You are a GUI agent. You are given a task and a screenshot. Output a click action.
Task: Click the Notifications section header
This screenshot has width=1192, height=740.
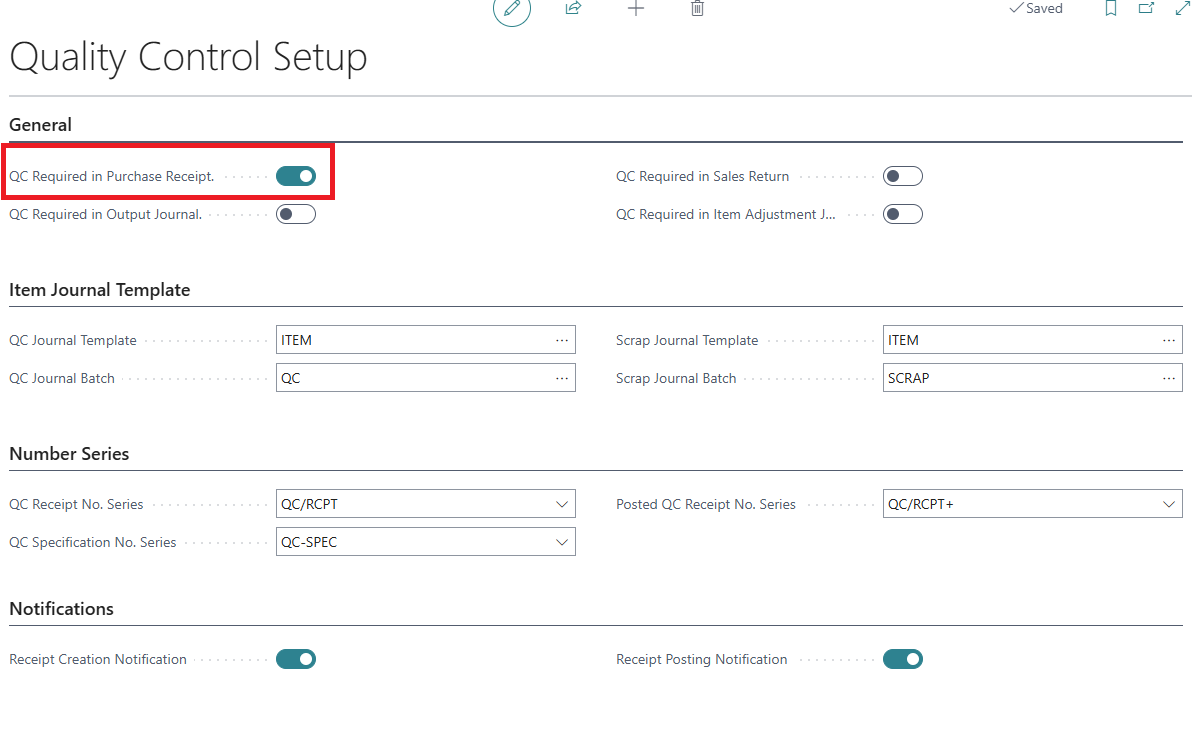point(61,609)
